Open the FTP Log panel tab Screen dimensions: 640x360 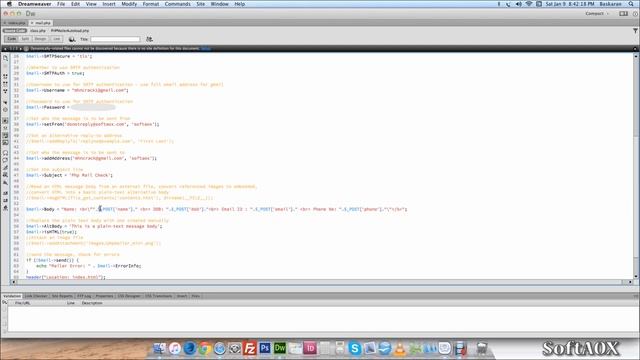(84, 296)
